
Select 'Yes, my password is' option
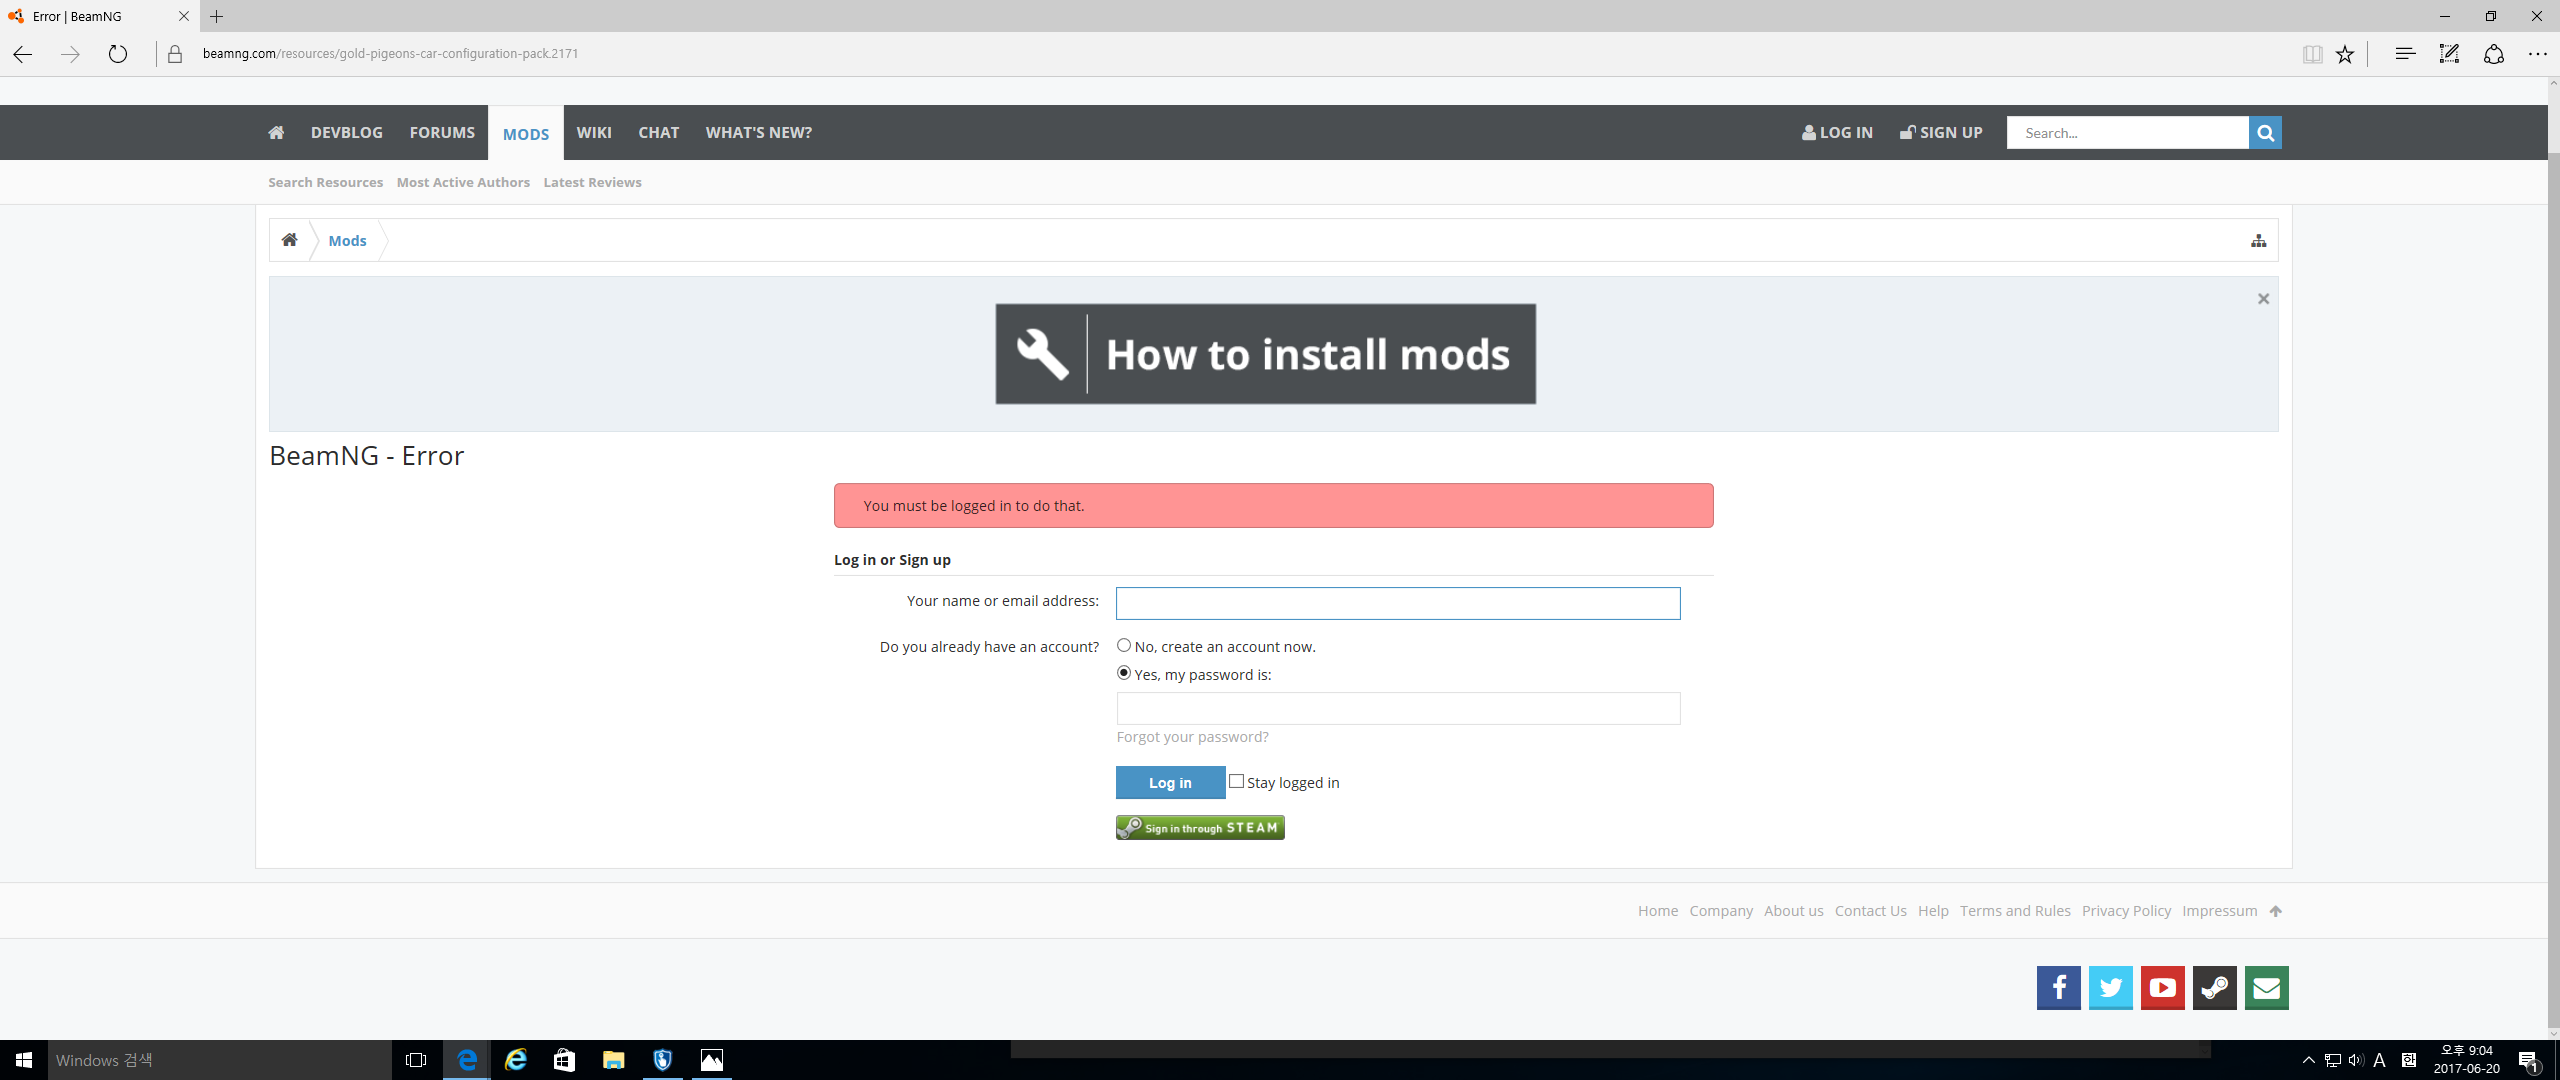click(x=1124, y=674)
